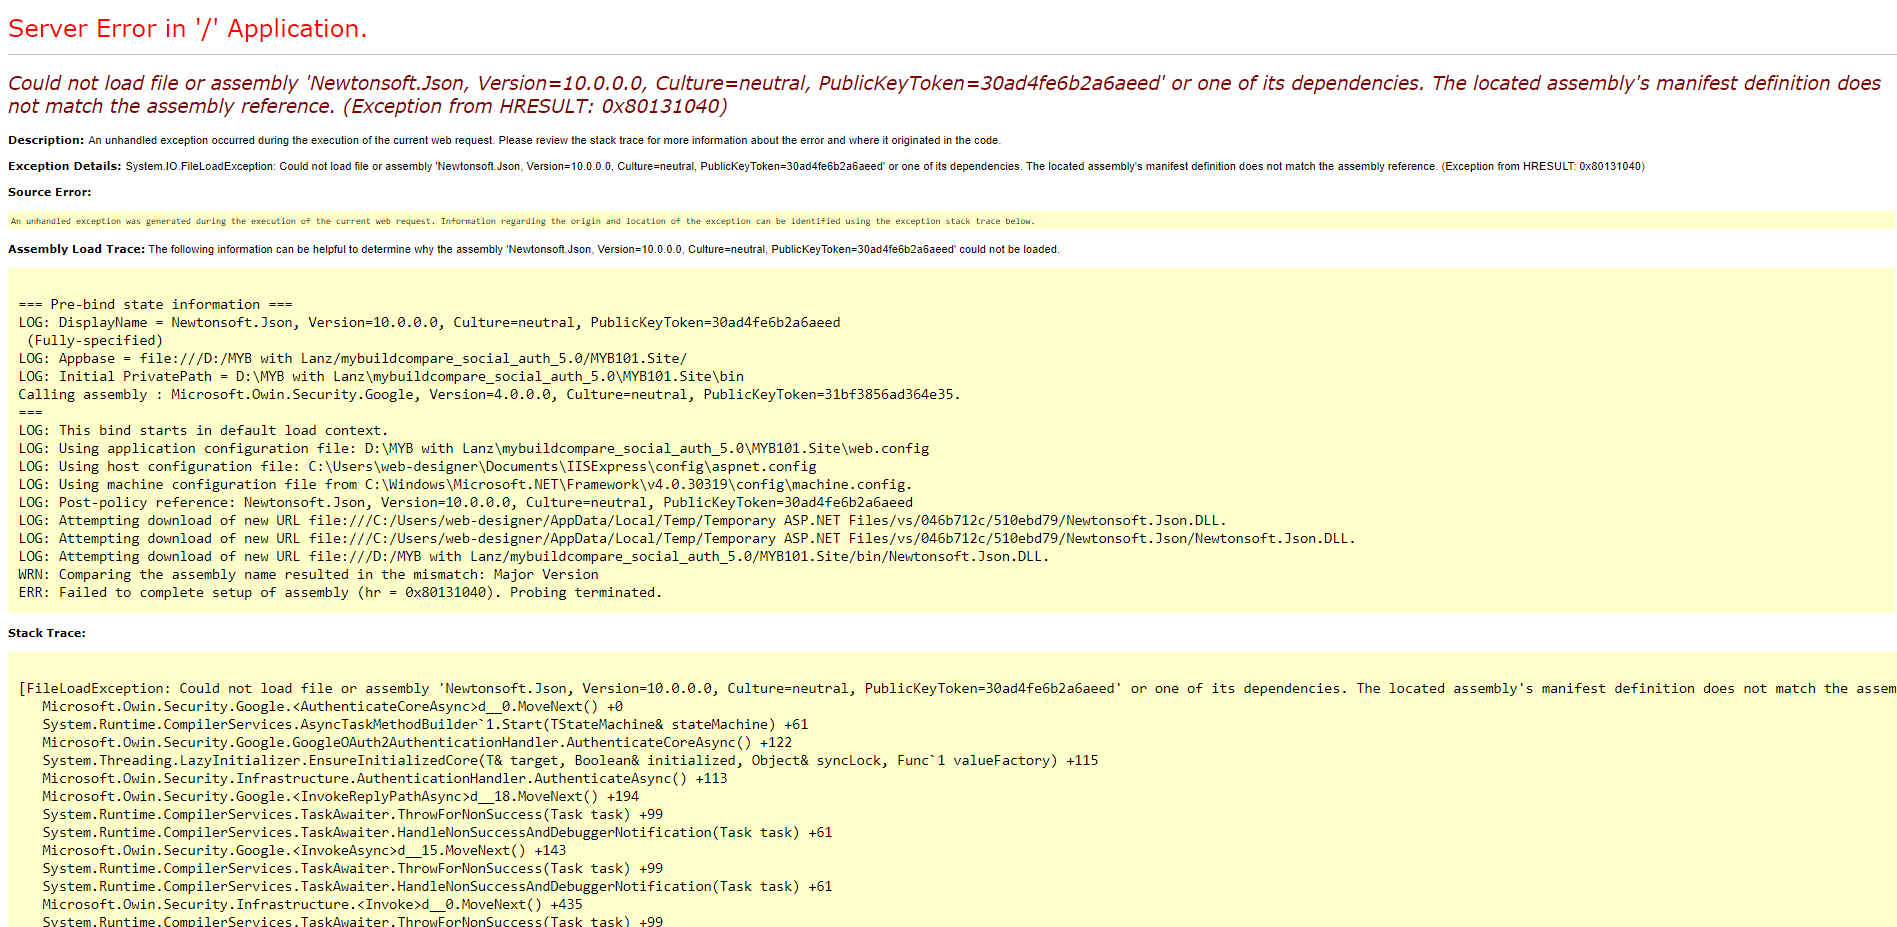
Task: Click the 'WRN: Comparing the assembly name' warning line
Action: coord(308,575)
